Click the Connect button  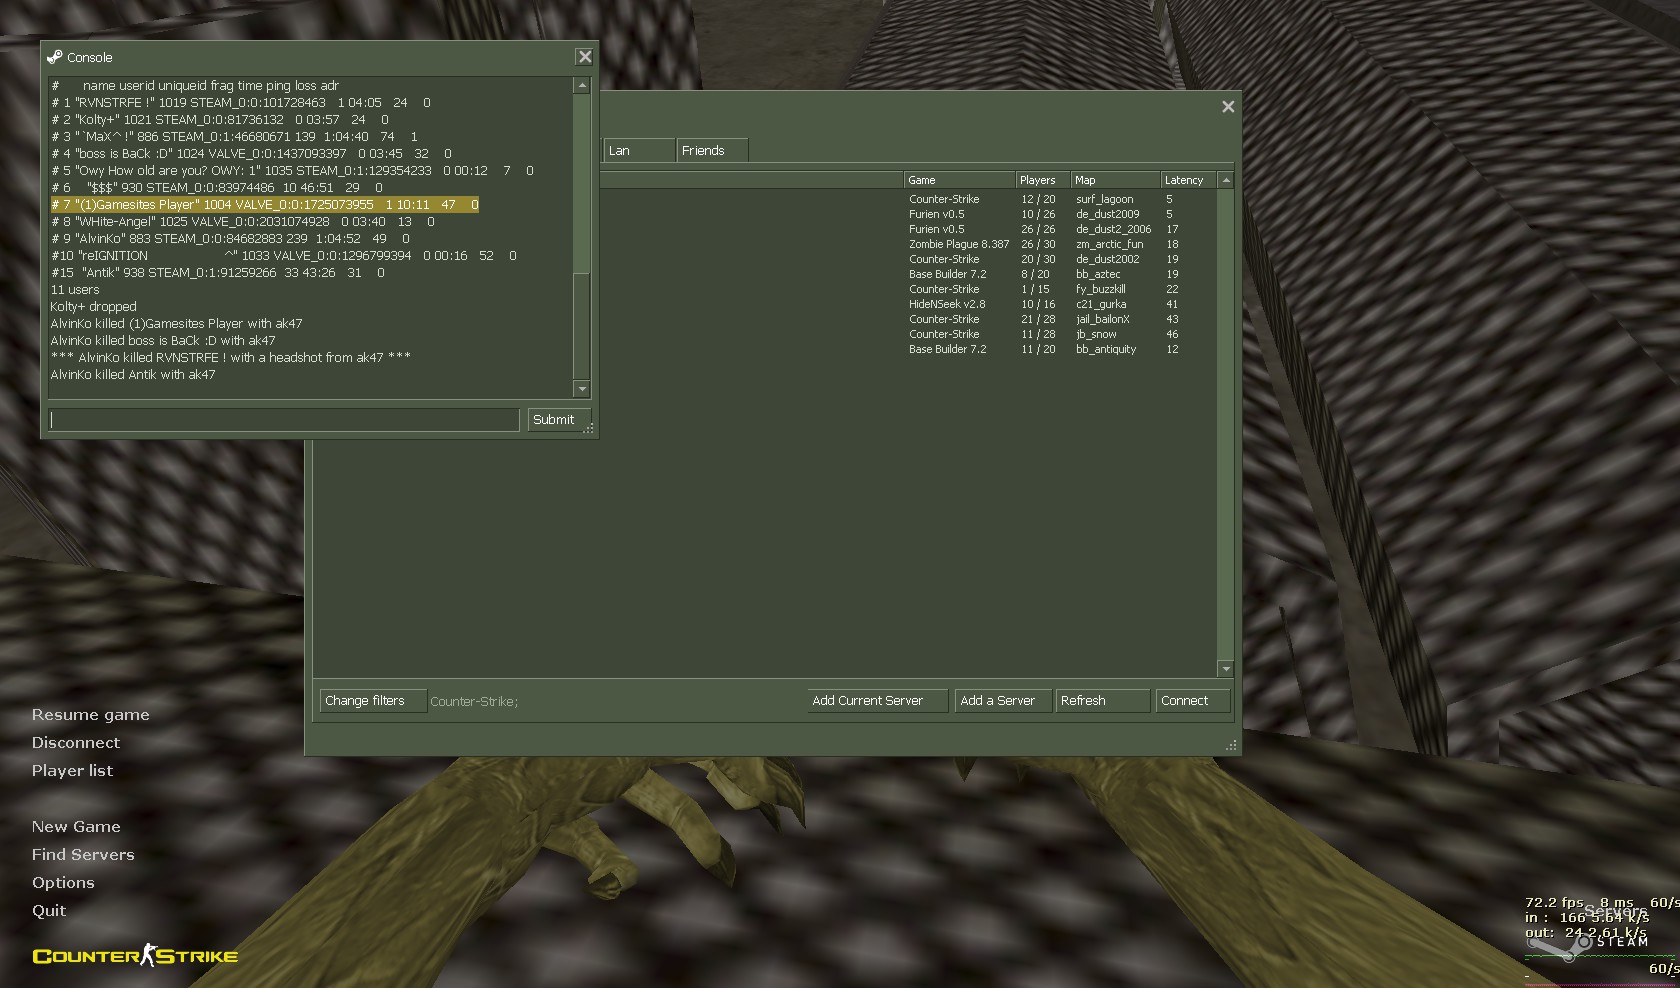(1193, 701)
